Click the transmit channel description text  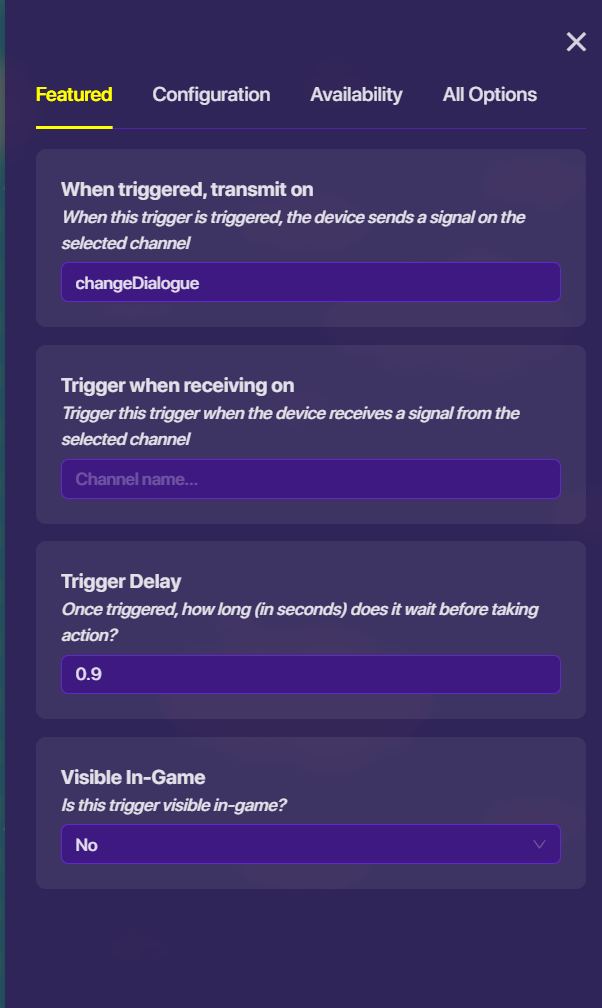pyautogui.click(x=293, y=227)
